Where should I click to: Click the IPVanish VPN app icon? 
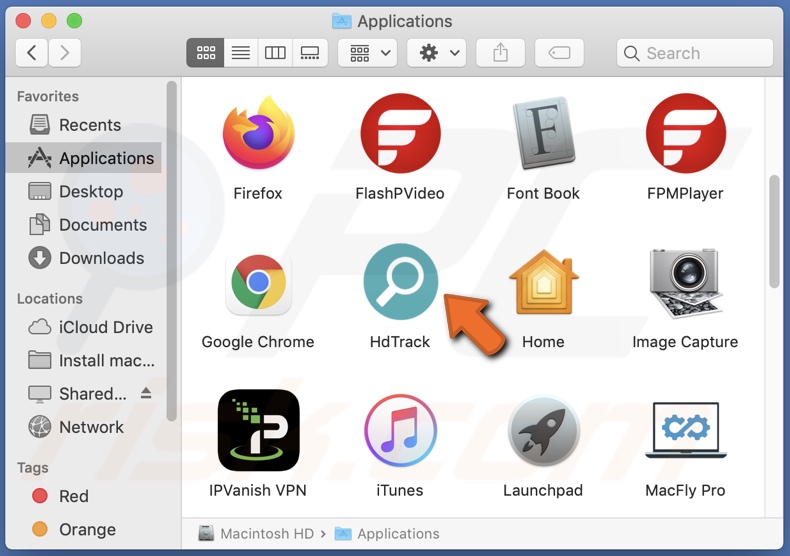click(x=258, y=430)
